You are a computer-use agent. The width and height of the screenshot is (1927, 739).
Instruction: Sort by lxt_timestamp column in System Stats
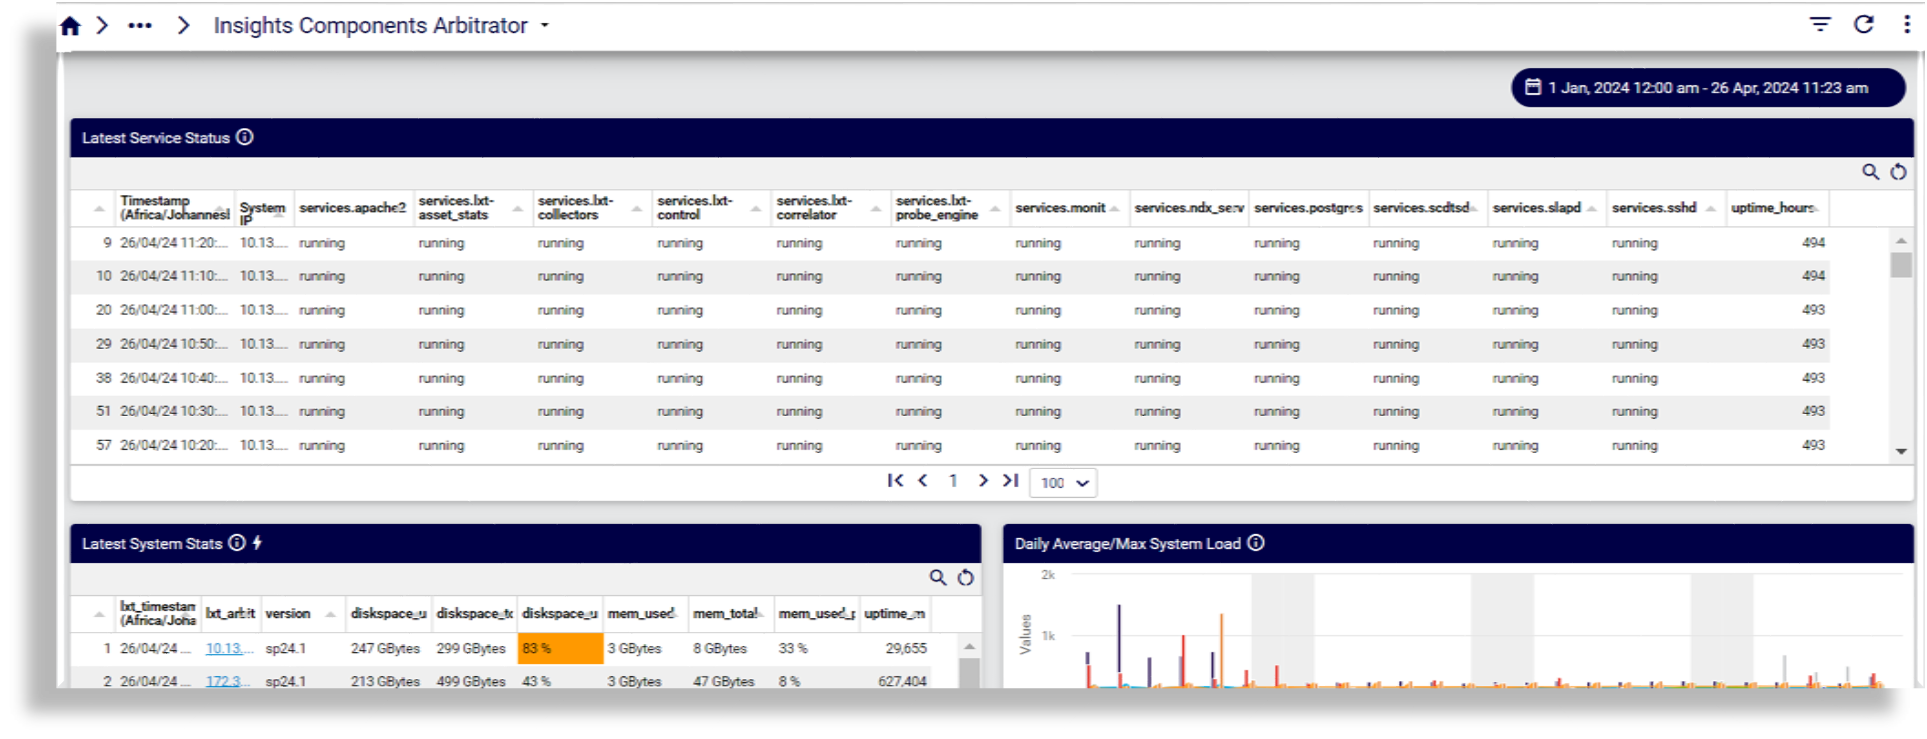click(x=158, y=614)
